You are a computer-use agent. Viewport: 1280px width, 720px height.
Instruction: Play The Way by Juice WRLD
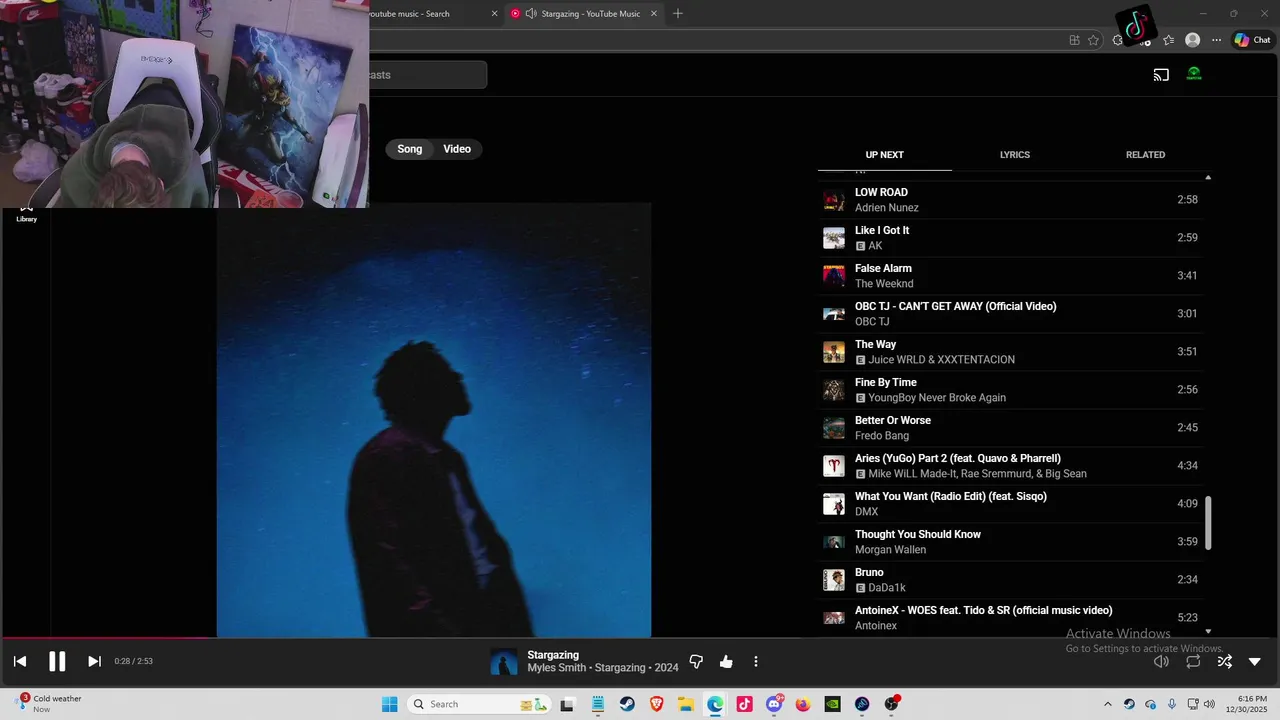click(x=1010, y=352)
